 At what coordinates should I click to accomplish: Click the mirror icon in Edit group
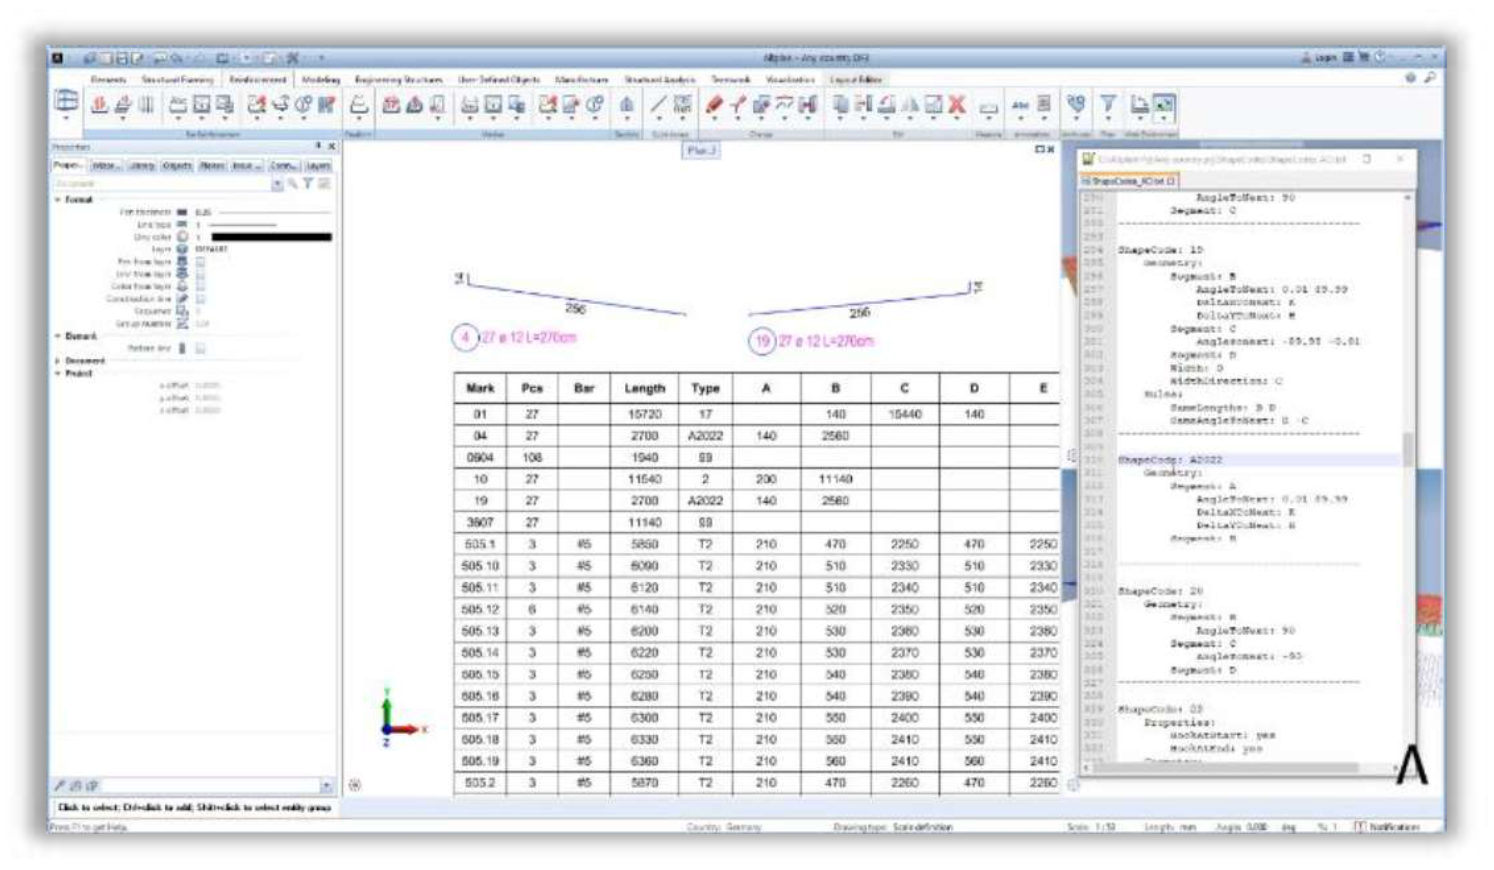click(x=910, y=104)
